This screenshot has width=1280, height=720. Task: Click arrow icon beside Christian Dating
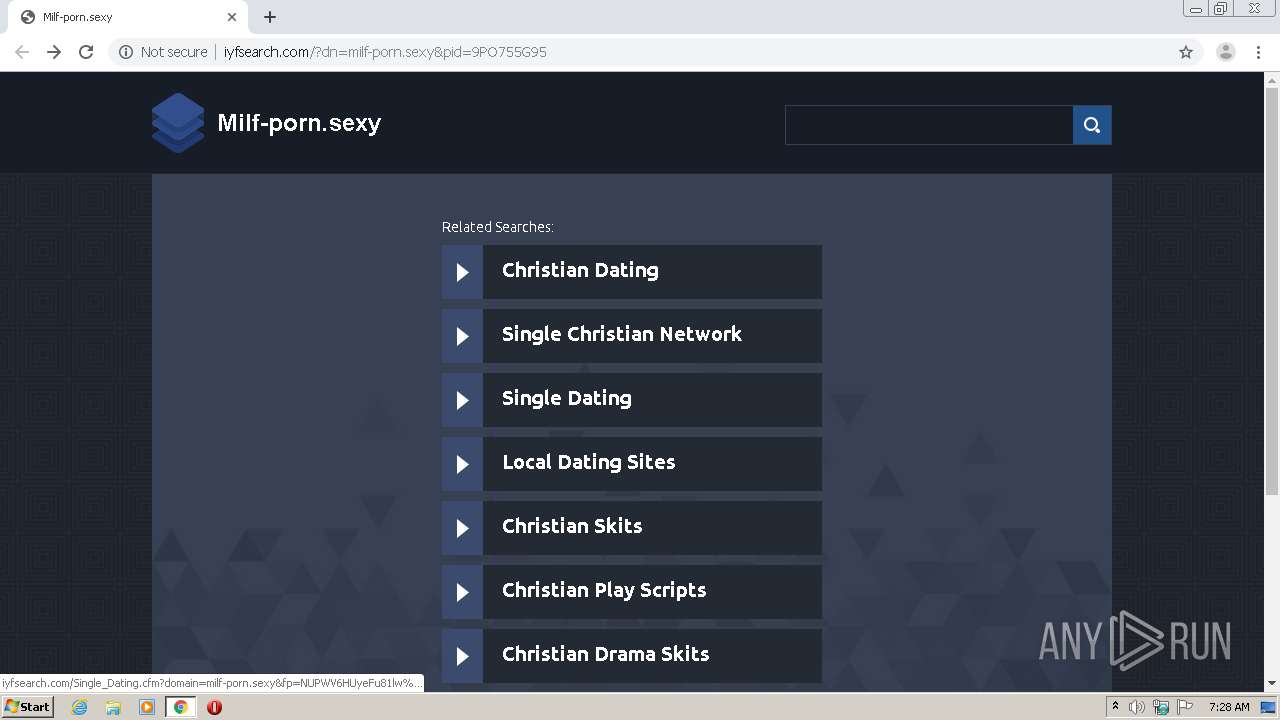tap(462, 272)
